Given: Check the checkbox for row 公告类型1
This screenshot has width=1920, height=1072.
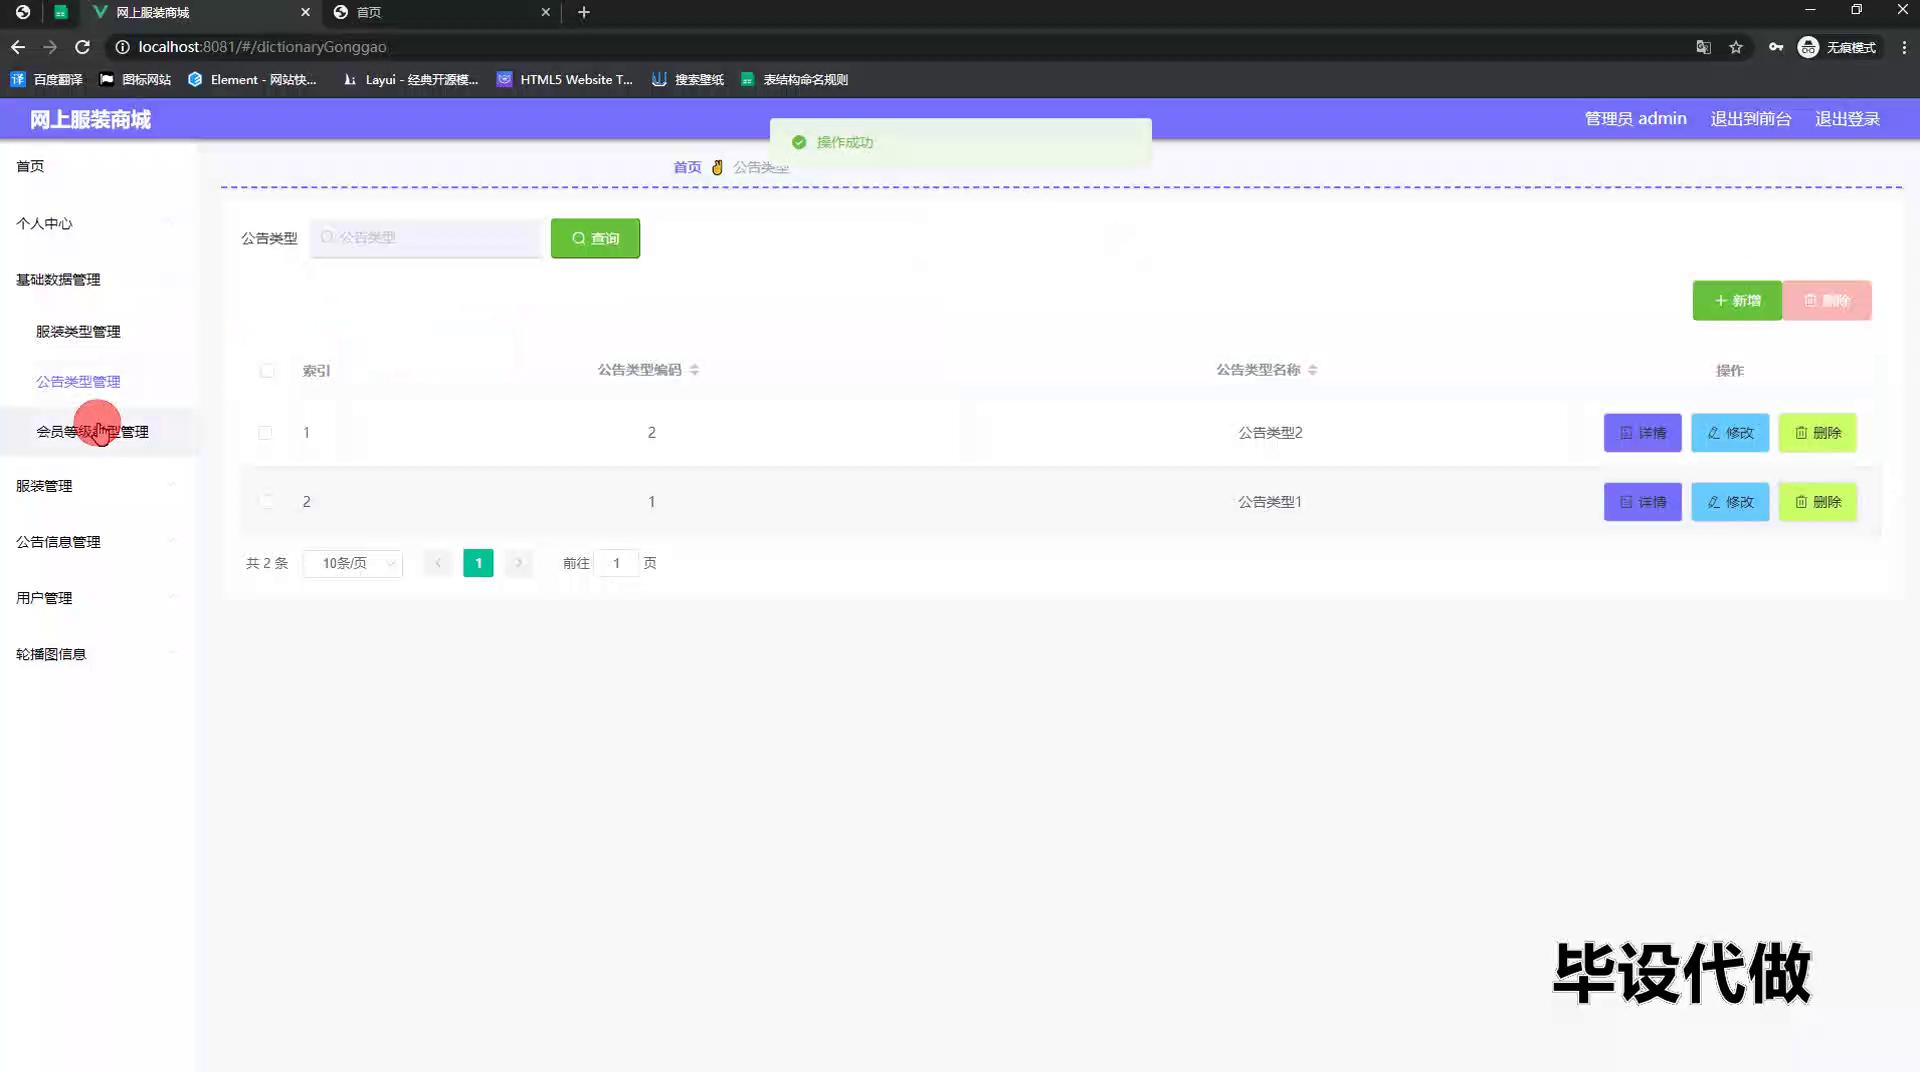Looking at the screenshot, I should coord(265,502).
